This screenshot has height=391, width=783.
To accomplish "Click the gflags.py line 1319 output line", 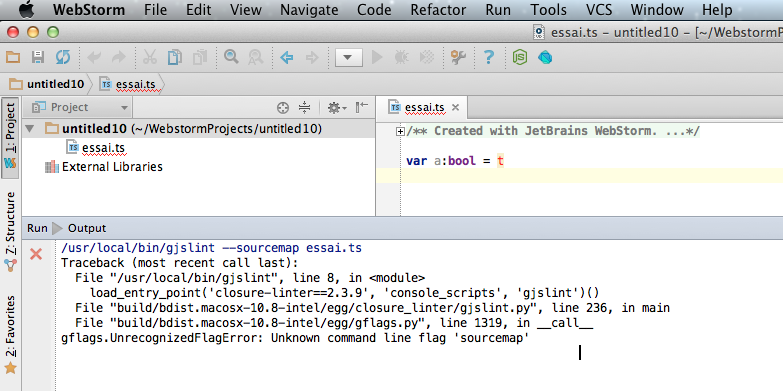I will point(334,323).
